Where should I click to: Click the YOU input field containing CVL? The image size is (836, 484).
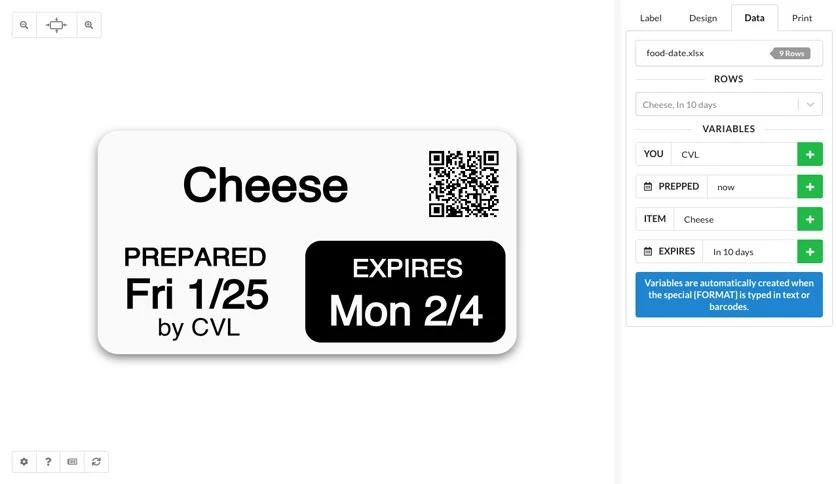click(734, 155)
